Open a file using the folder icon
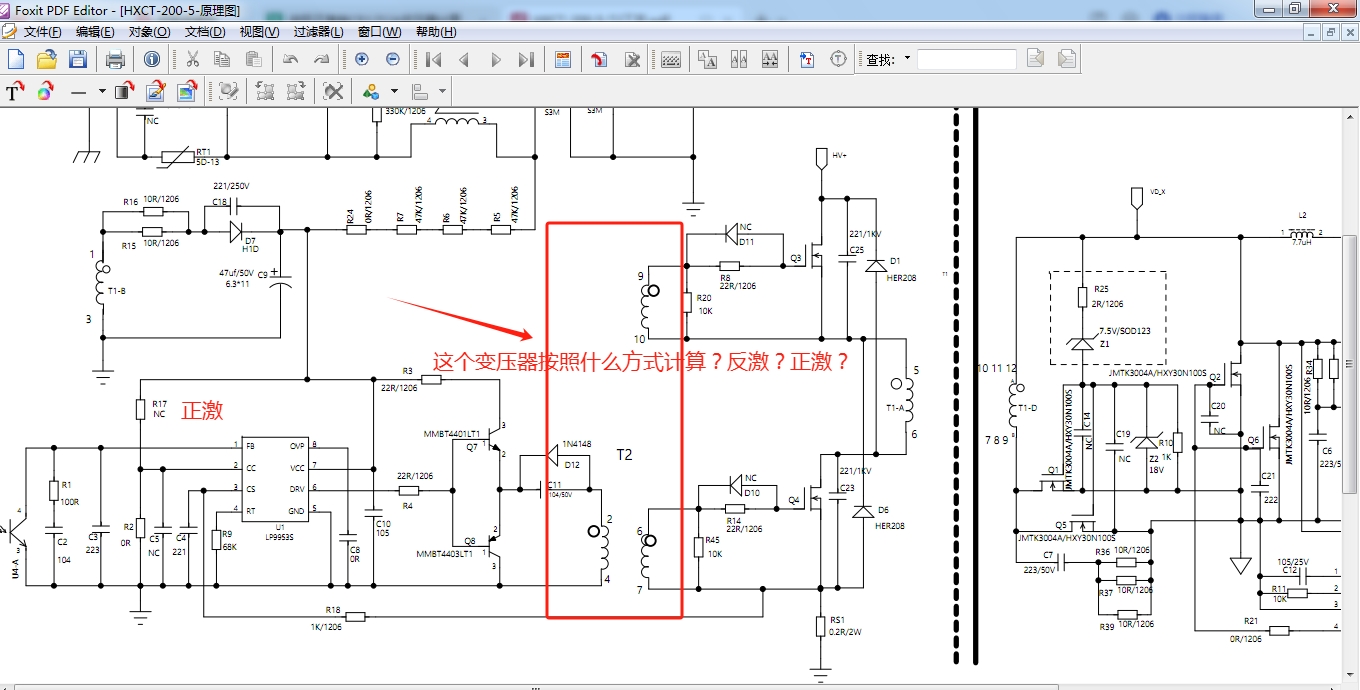1360x690 pixels. 46,60
